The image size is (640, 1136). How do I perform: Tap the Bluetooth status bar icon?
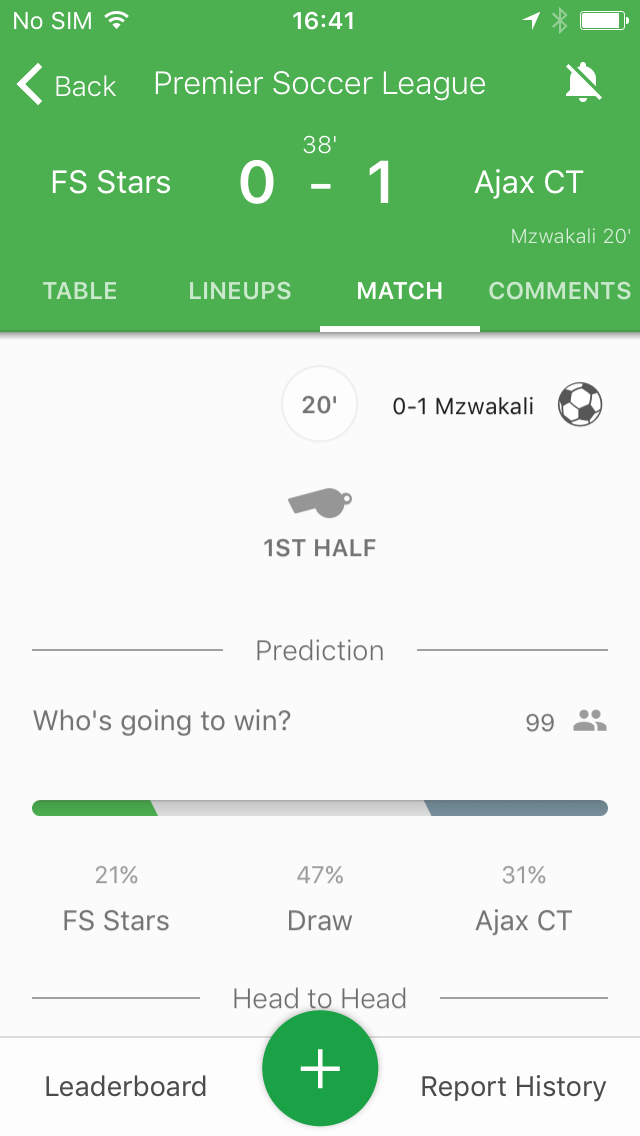[x=560, y=21]
